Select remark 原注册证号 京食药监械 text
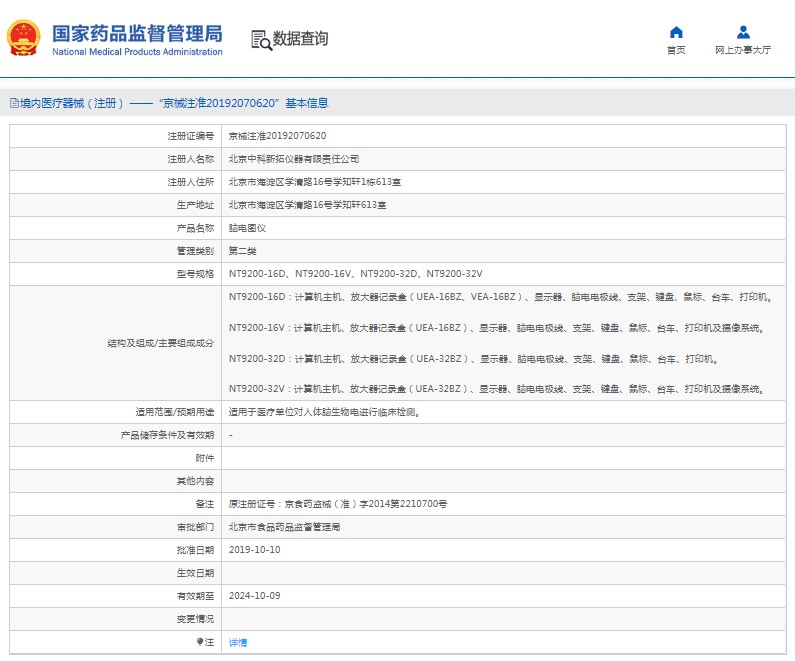Screen dimensions: 795x661 click(338, 504)
